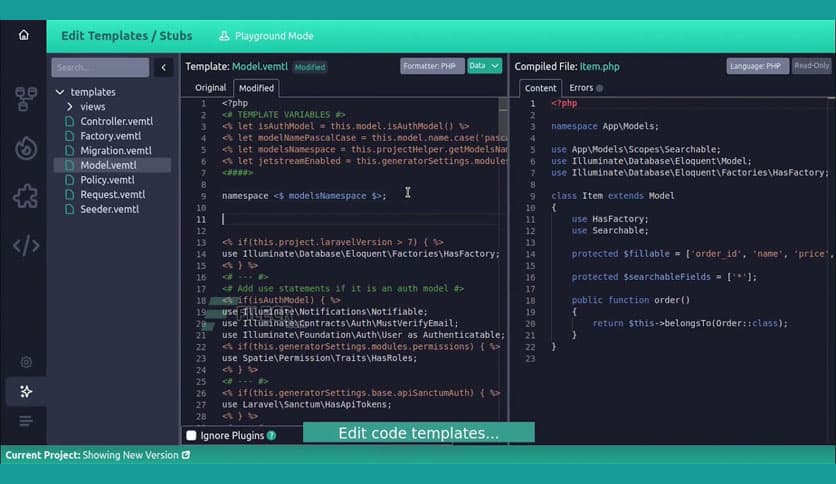
Task: Click in the template Search field
Action: point(100,67)
